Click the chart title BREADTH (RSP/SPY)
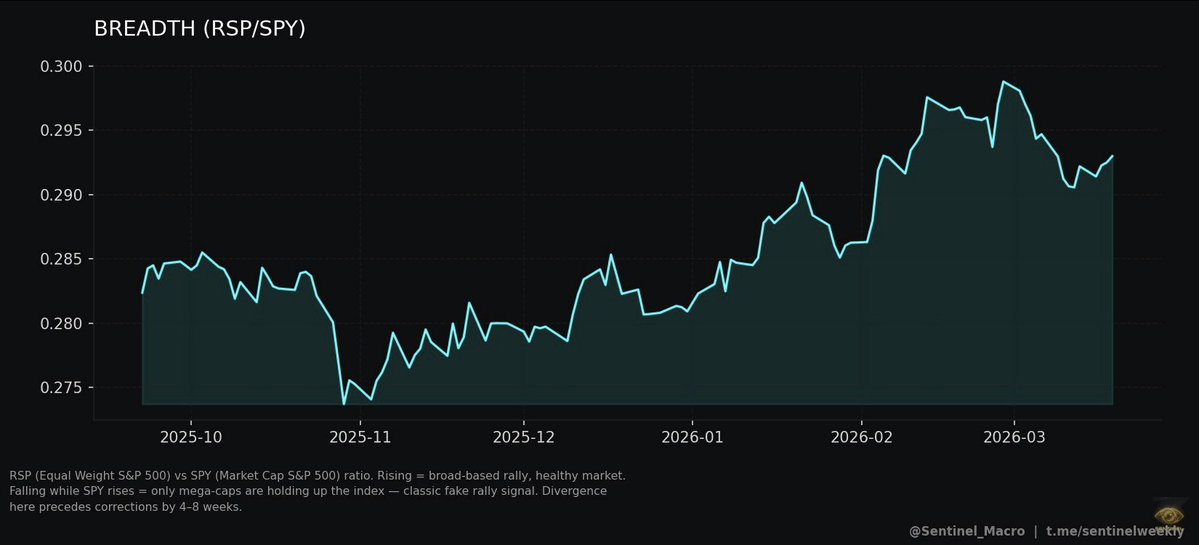The width and height of the screenshot is (1199, 545). 200,29
